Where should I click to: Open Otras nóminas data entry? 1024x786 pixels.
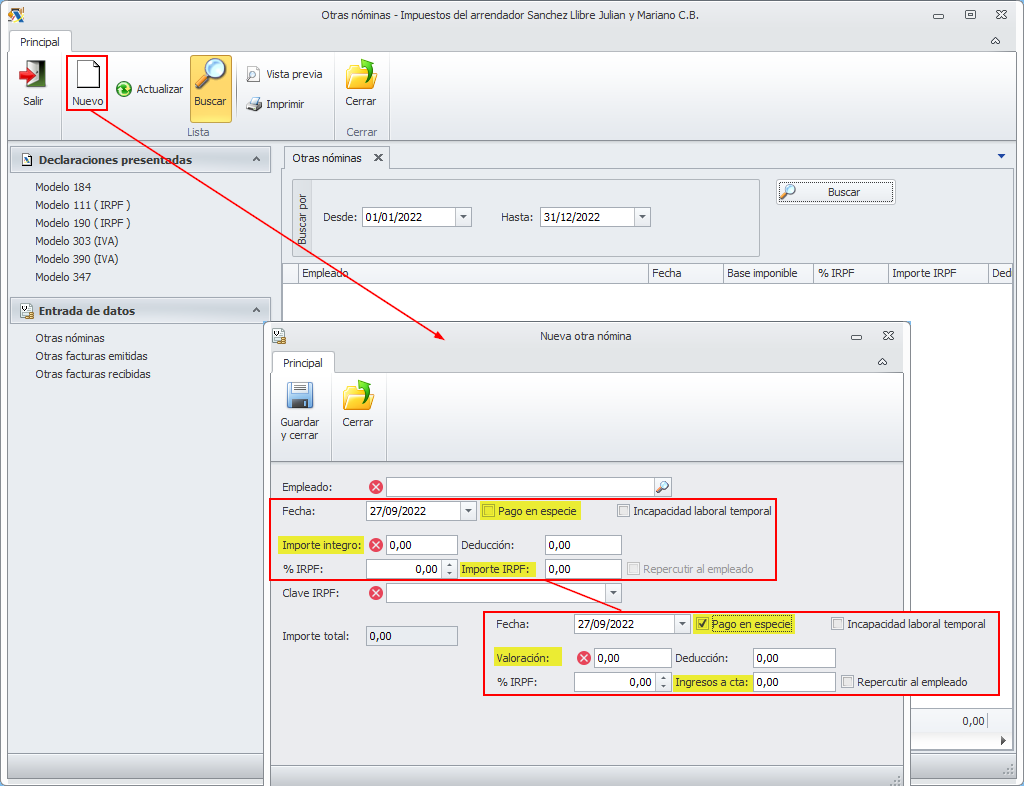[x=70, y=338]
